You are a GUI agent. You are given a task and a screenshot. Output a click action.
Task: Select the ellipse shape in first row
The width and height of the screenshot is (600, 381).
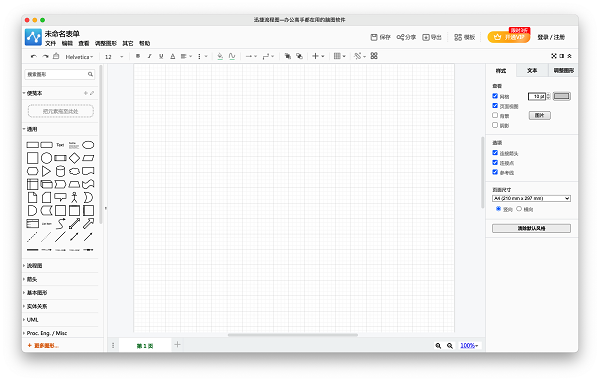[x=88, y=145]
